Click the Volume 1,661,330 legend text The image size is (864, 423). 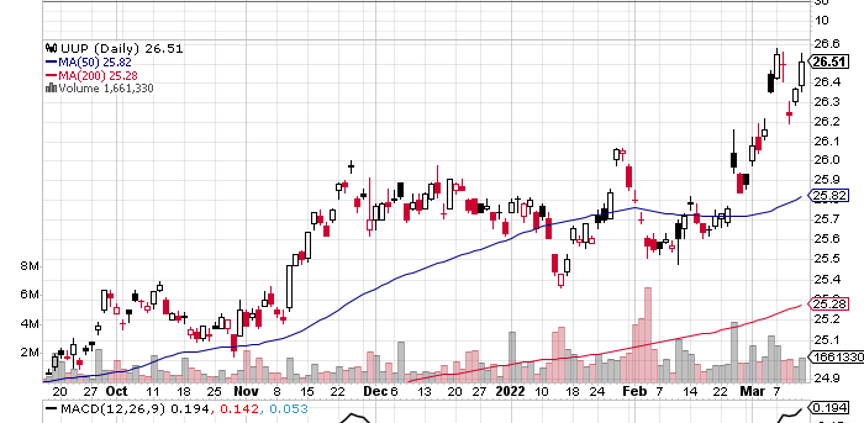click(x=106, y=88)
